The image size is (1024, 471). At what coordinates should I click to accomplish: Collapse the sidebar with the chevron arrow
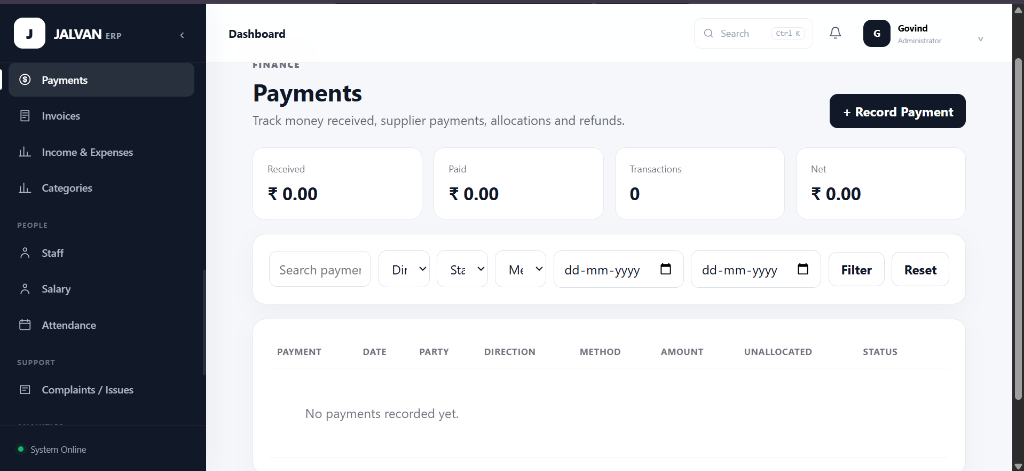(x=182, y=35)
